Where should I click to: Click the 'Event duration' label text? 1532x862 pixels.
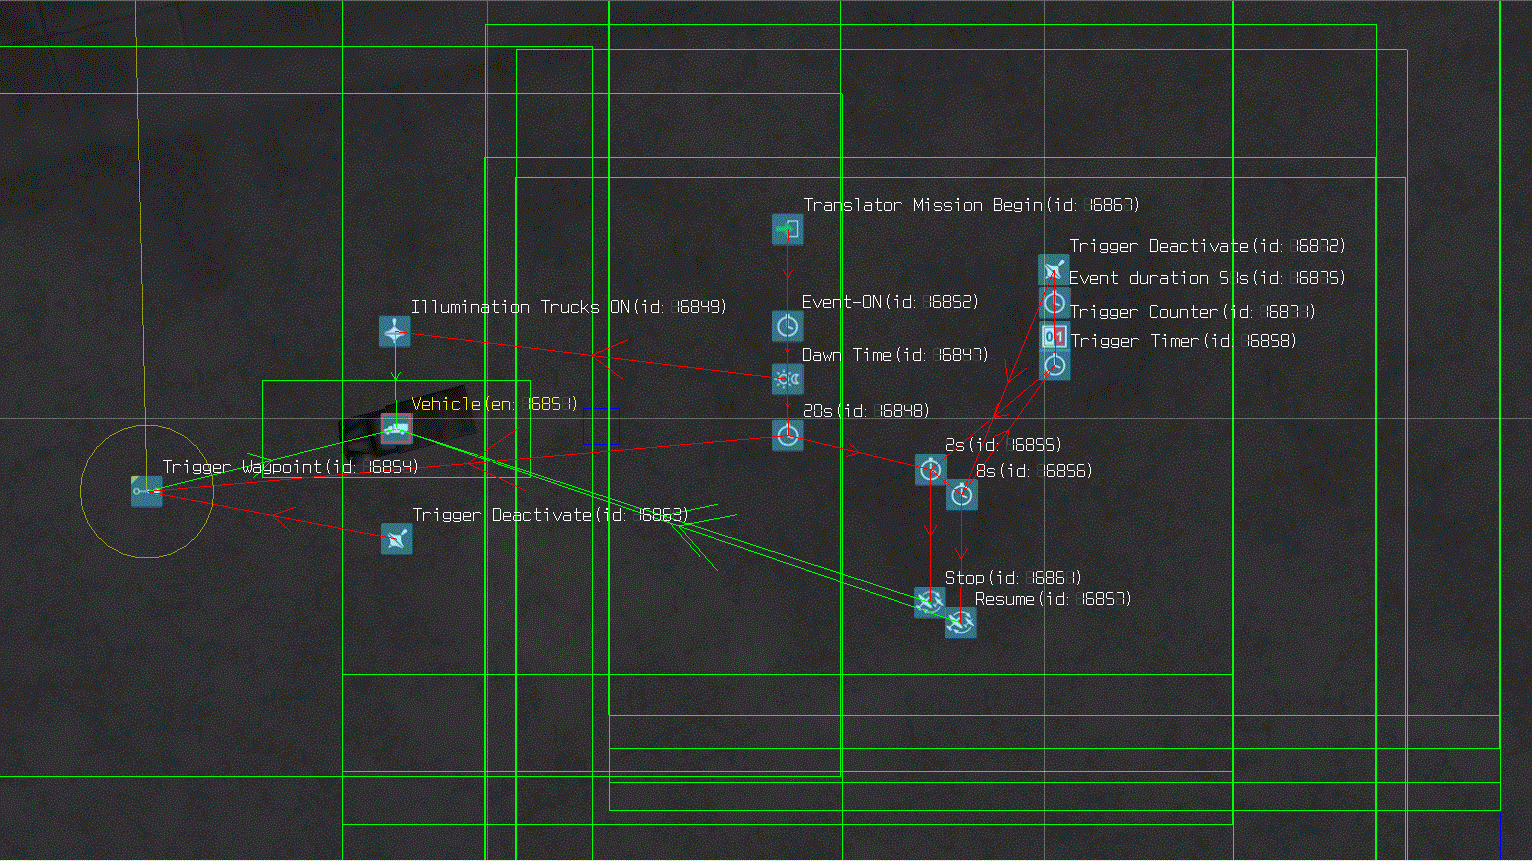[x=1207, y=278]
